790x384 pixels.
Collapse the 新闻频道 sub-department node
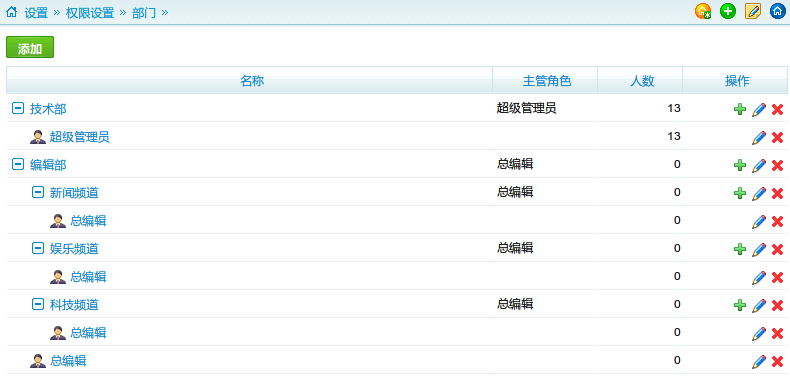click(x=38, y=192)
